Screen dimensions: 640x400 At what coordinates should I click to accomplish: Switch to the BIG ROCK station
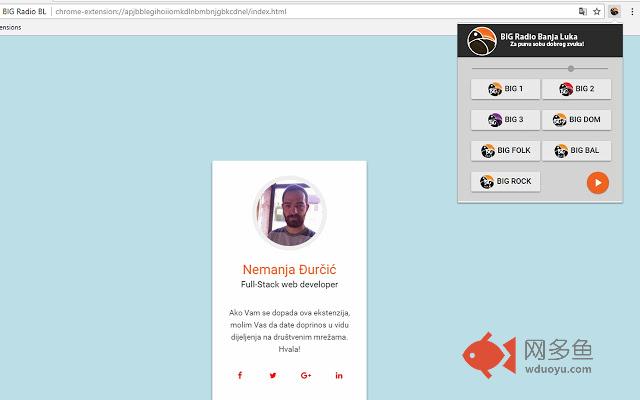tap(505, 181)
